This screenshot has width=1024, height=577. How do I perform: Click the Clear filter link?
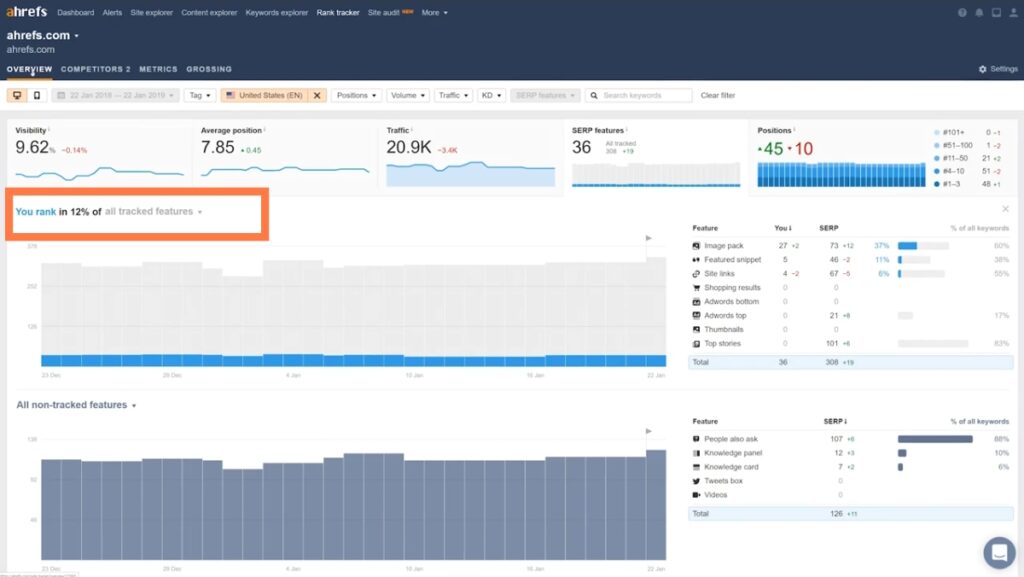point(718,95)
